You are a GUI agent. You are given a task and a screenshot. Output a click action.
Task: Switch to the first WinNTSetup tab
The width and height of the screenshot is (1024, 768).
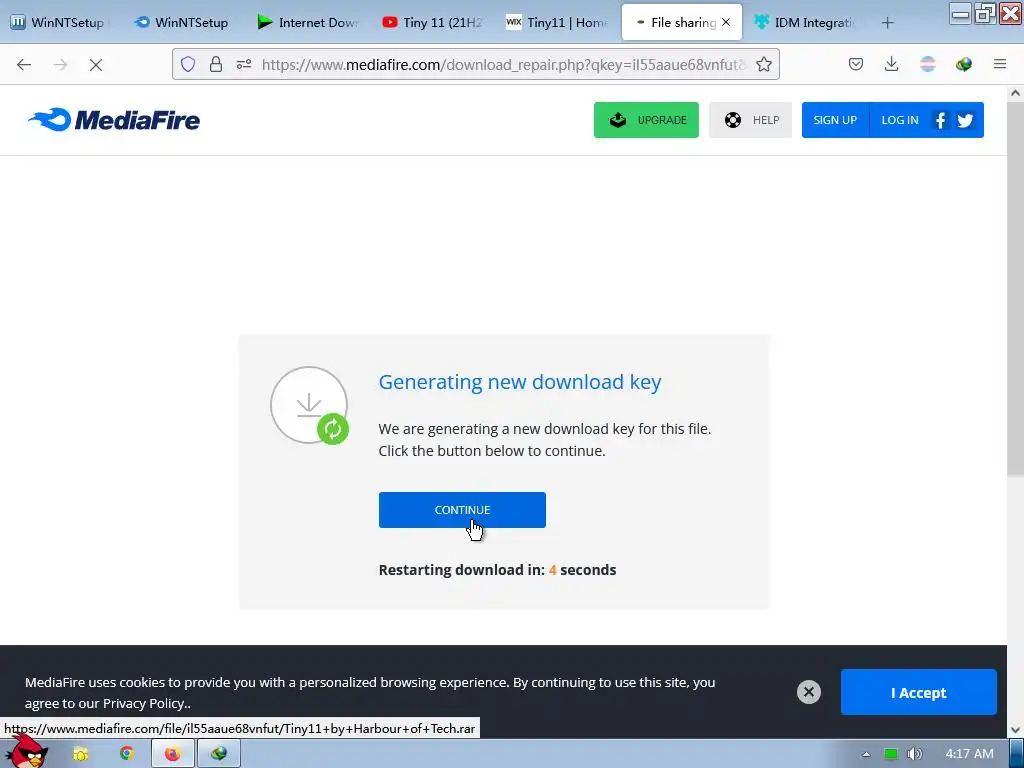point(60,22)
